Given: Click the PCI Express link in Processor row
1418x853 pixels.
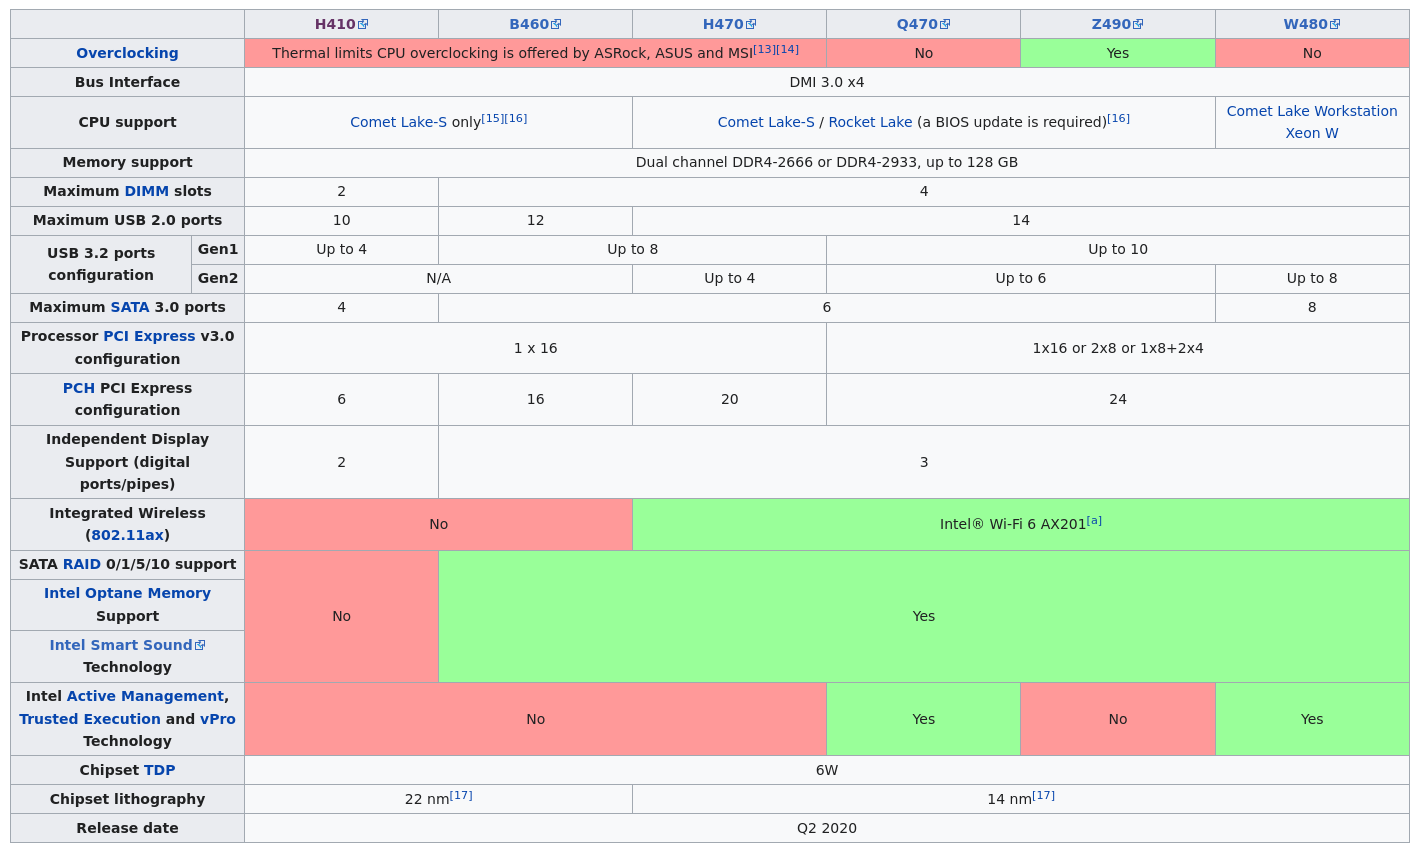Looking at the screenshot, I should pyautogui.click(x=149, y=336).
